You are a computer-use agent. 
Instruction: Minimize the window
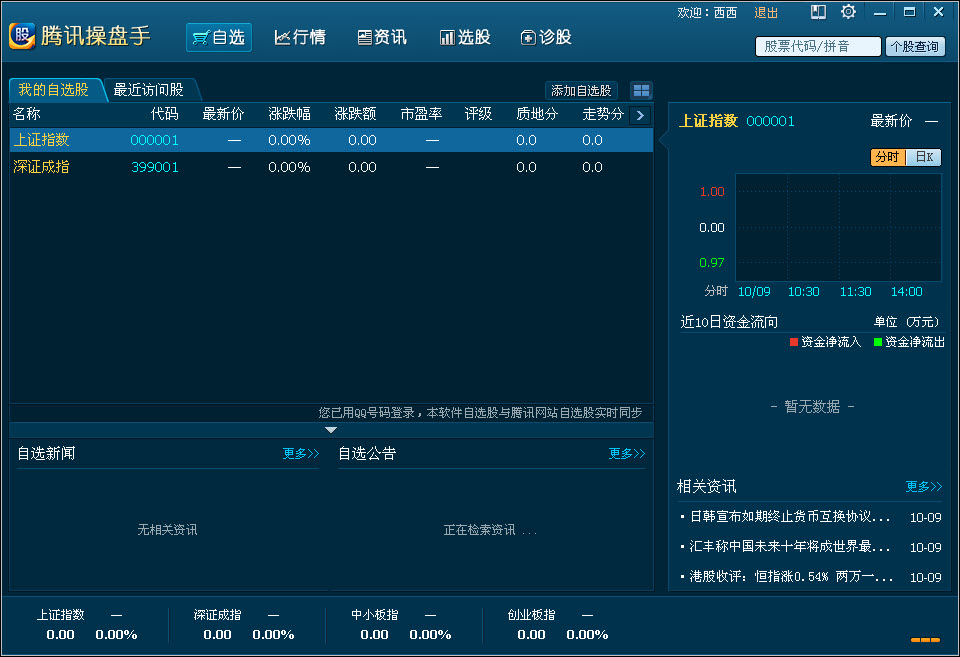pos(880,12)
